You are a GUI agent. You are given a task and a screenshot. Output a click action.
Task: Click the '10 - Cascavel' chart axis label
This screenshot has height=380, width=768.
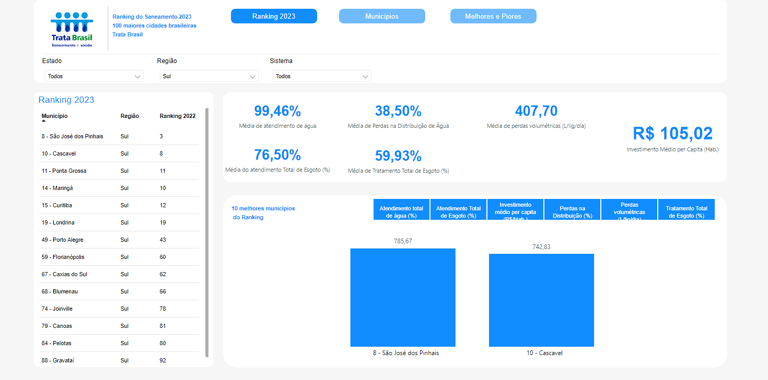click(546, 353)
